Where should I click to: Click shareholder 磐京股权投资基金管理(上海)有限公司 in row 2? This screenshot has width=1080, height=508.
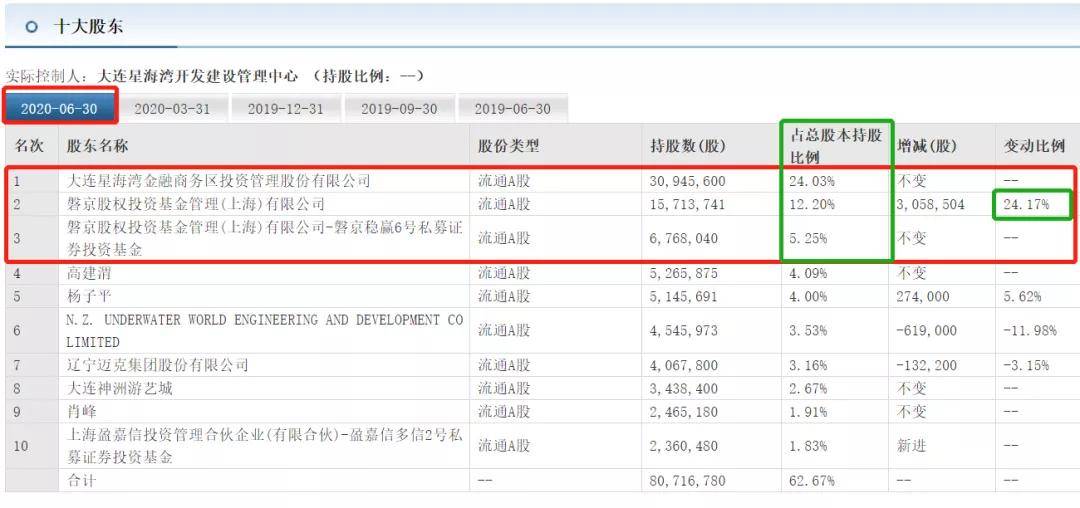(x=195, y=205)
